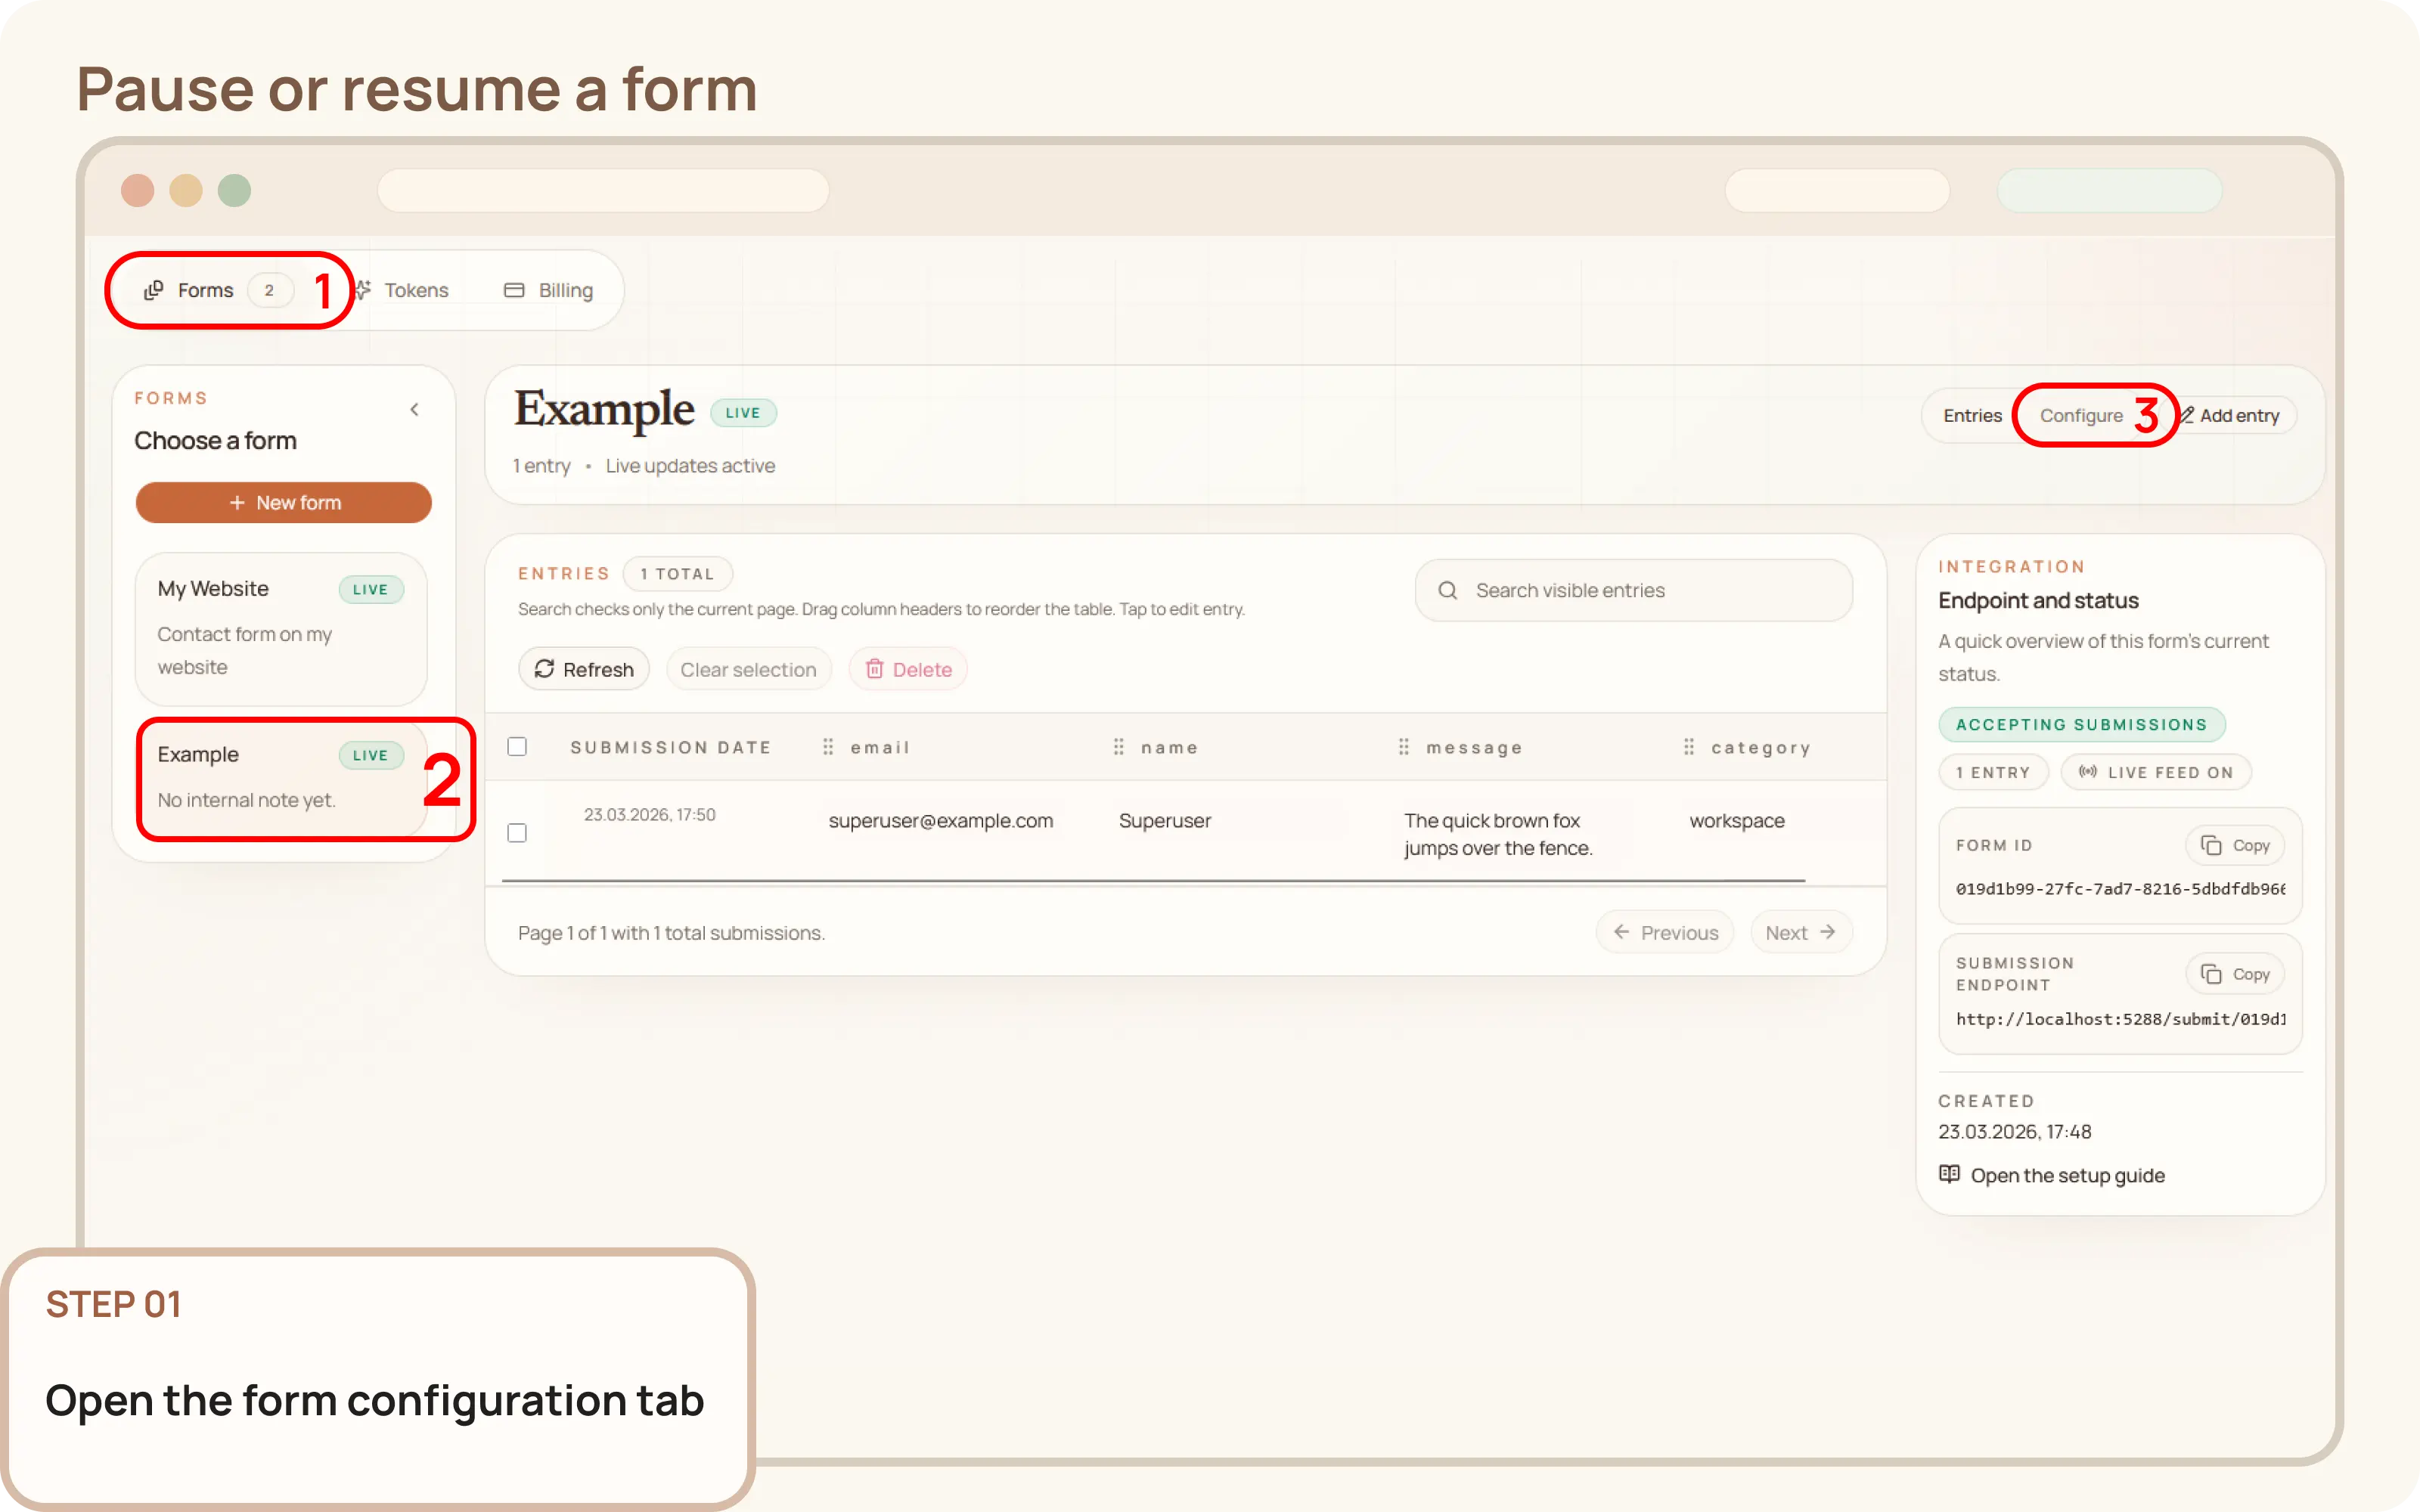Screen dimensions: 2420x1512
Task: Click the New form button
Action: coord(284,503)
